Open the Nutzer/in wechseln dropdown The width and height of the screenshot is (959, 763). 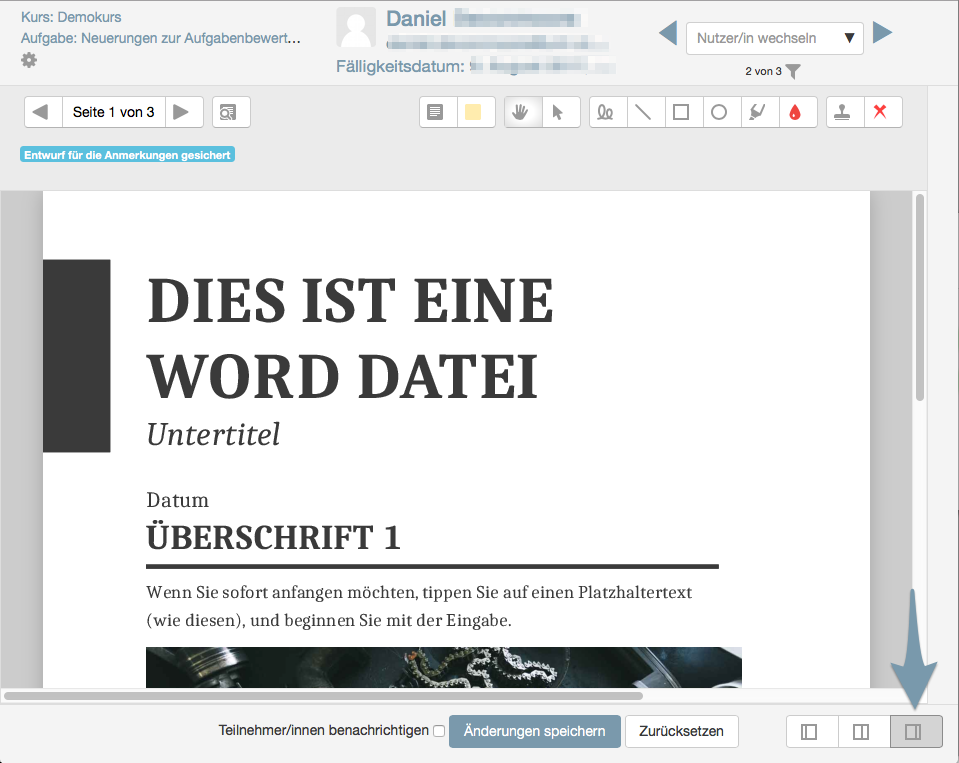pyautogui.click(x=774, y=38)
